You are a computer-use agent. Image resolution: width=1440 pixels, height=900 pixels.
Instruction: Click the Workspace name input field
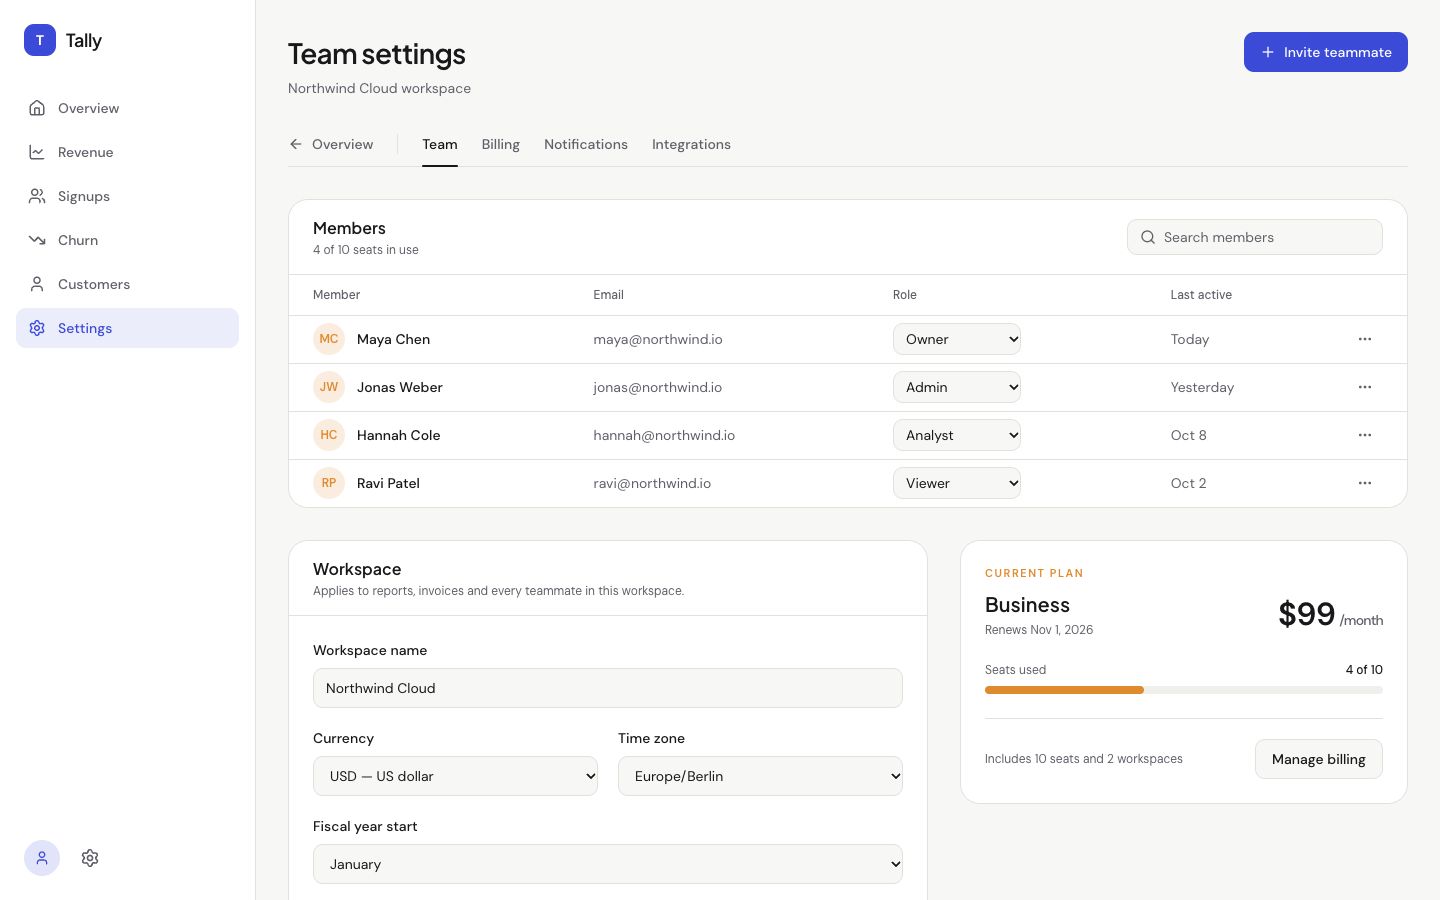[x=608, y=688]
